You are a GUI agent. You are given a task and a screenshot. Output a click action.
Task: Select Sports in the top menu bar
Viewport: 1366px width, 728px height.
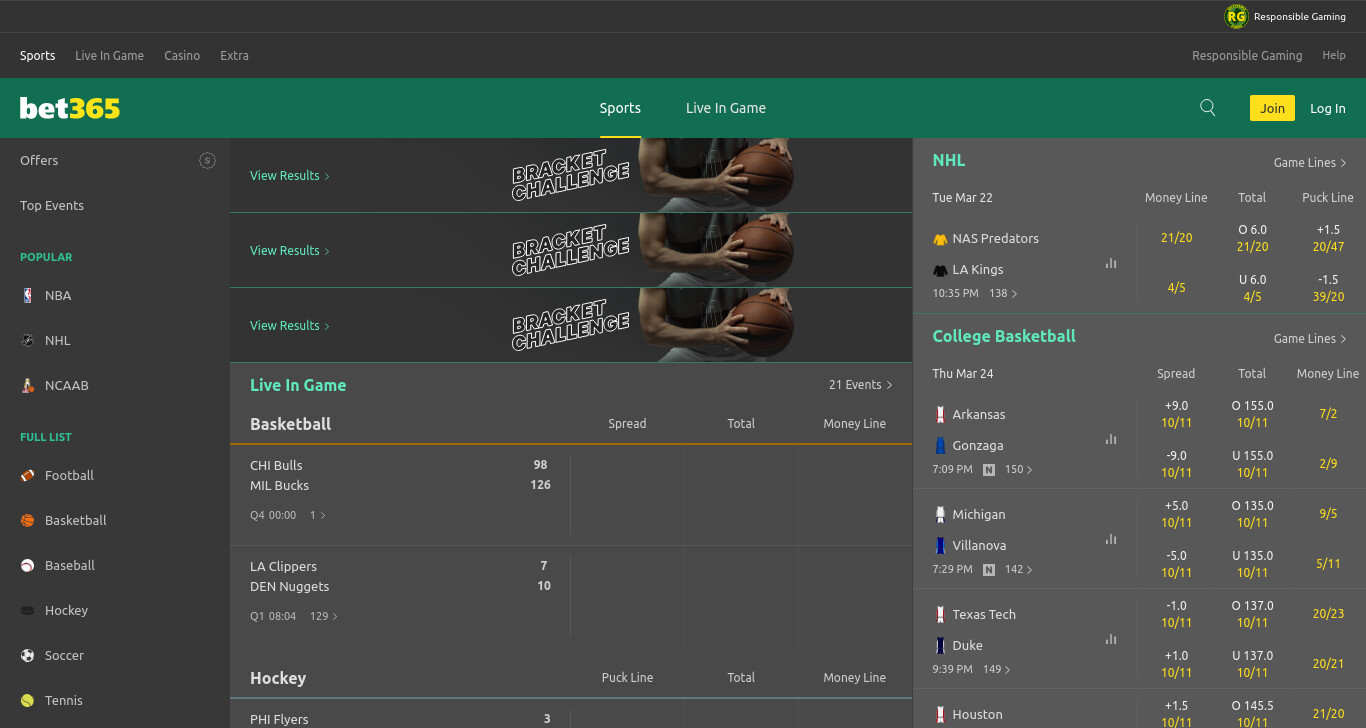[x=38, y=55]
